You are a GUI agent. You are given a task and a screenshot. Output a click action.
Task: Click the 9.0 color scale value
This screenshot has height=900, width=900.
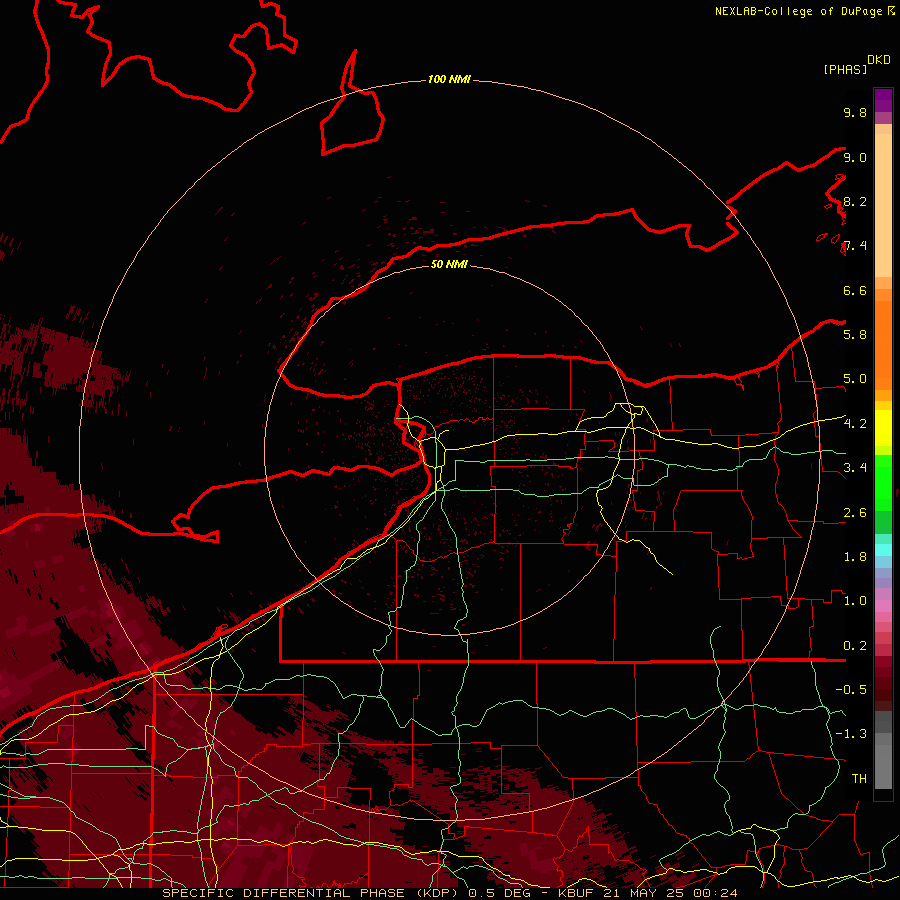(855, 157)
